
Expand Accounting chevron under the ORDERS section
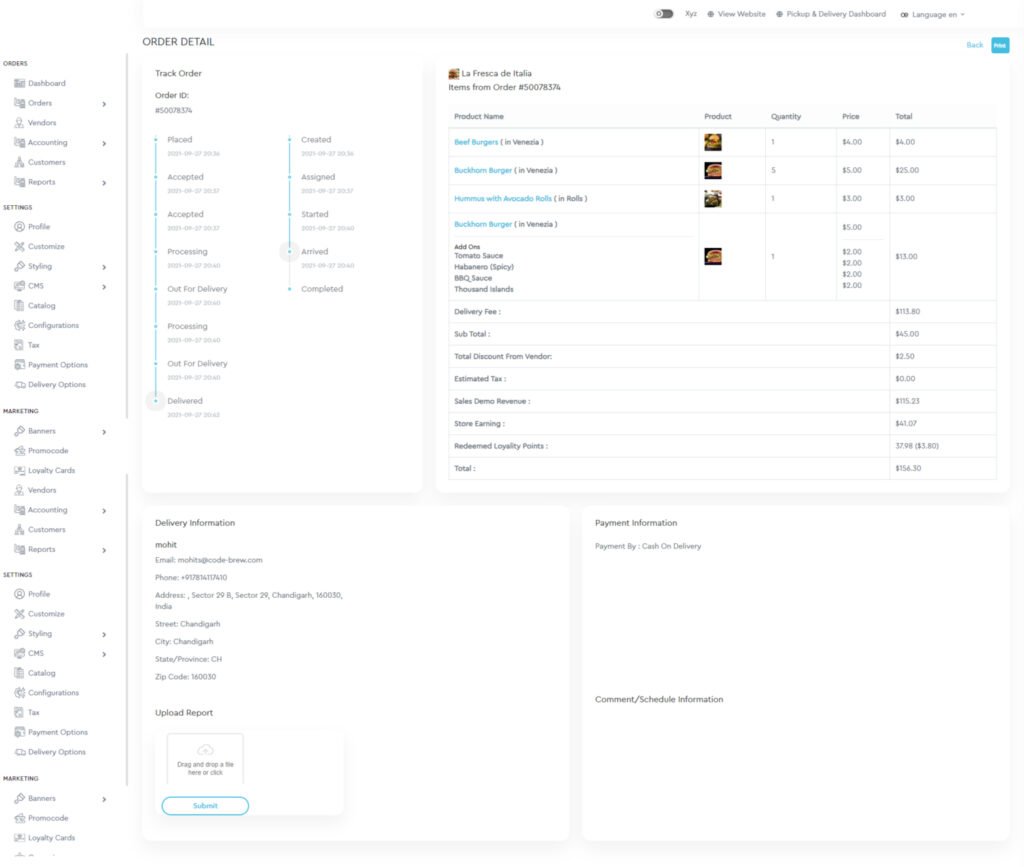104,143
